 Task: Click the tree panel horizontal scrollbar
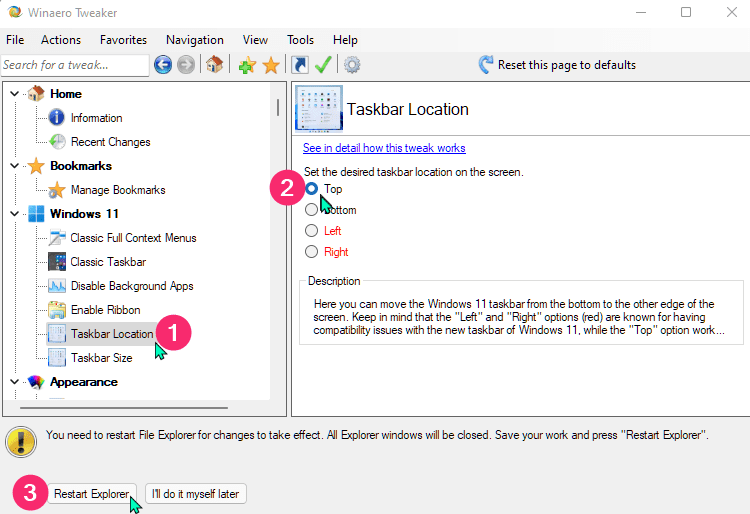124,408
